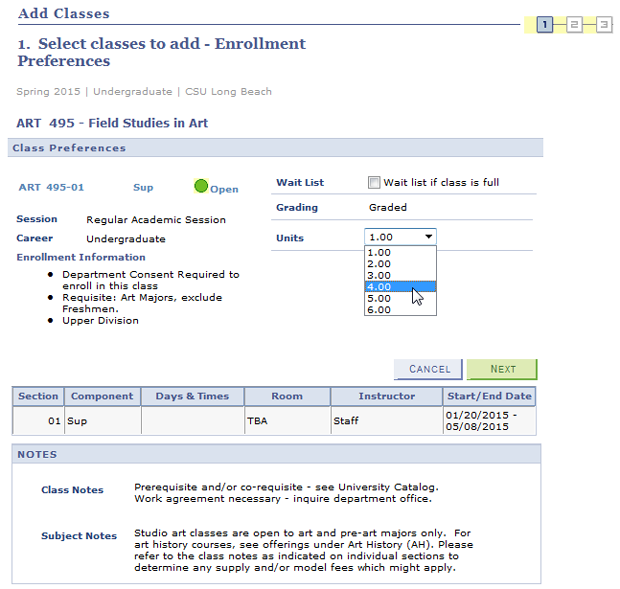This screenshot has width=620, height=589.
Task: Click Regular Academic Session text
Action: (x=156, y=220)
